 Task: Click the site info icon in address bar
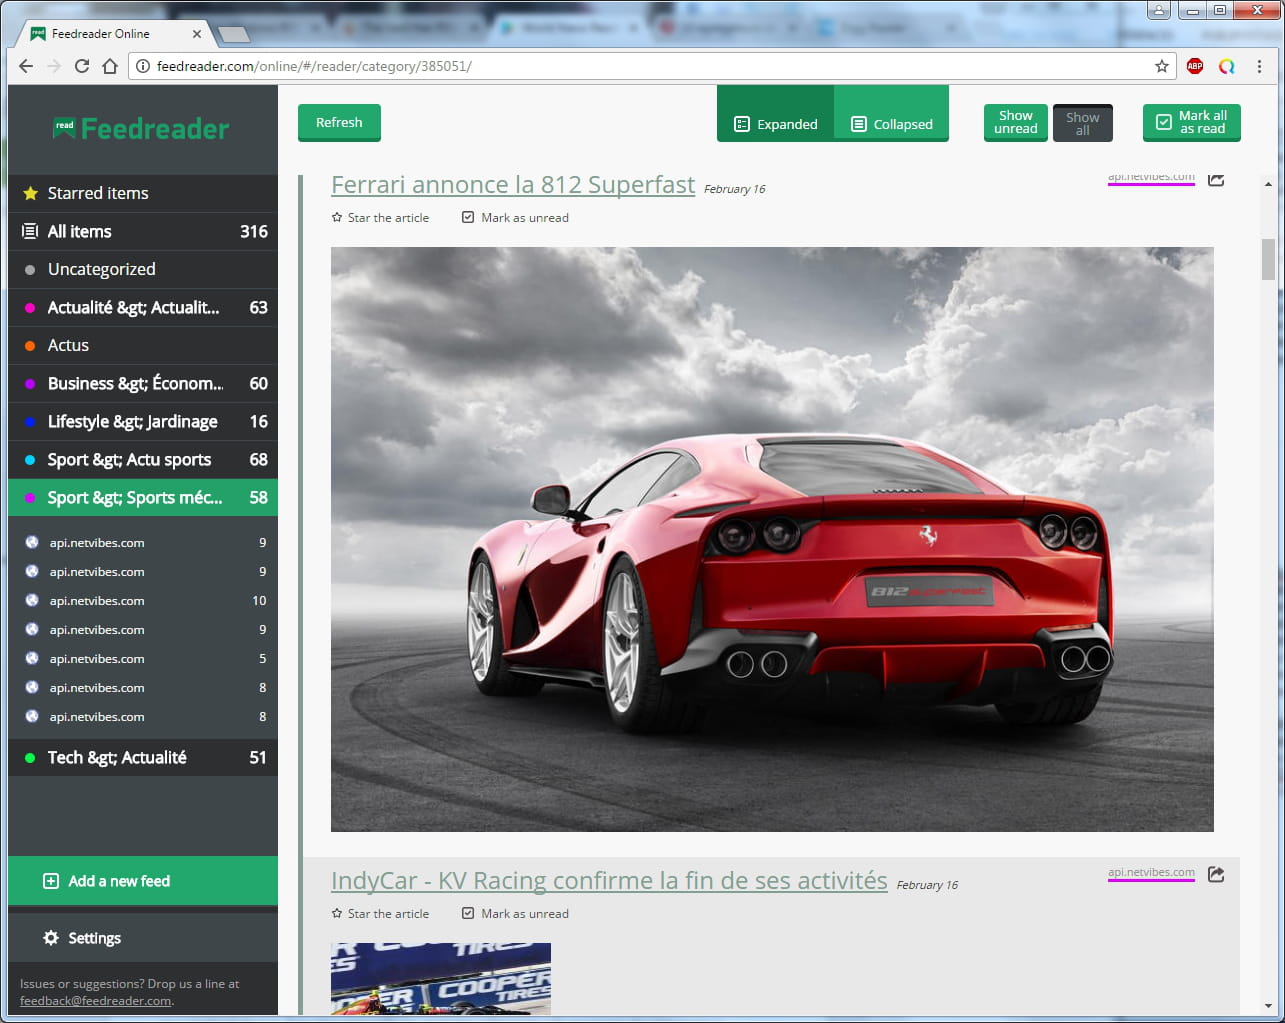143,66
